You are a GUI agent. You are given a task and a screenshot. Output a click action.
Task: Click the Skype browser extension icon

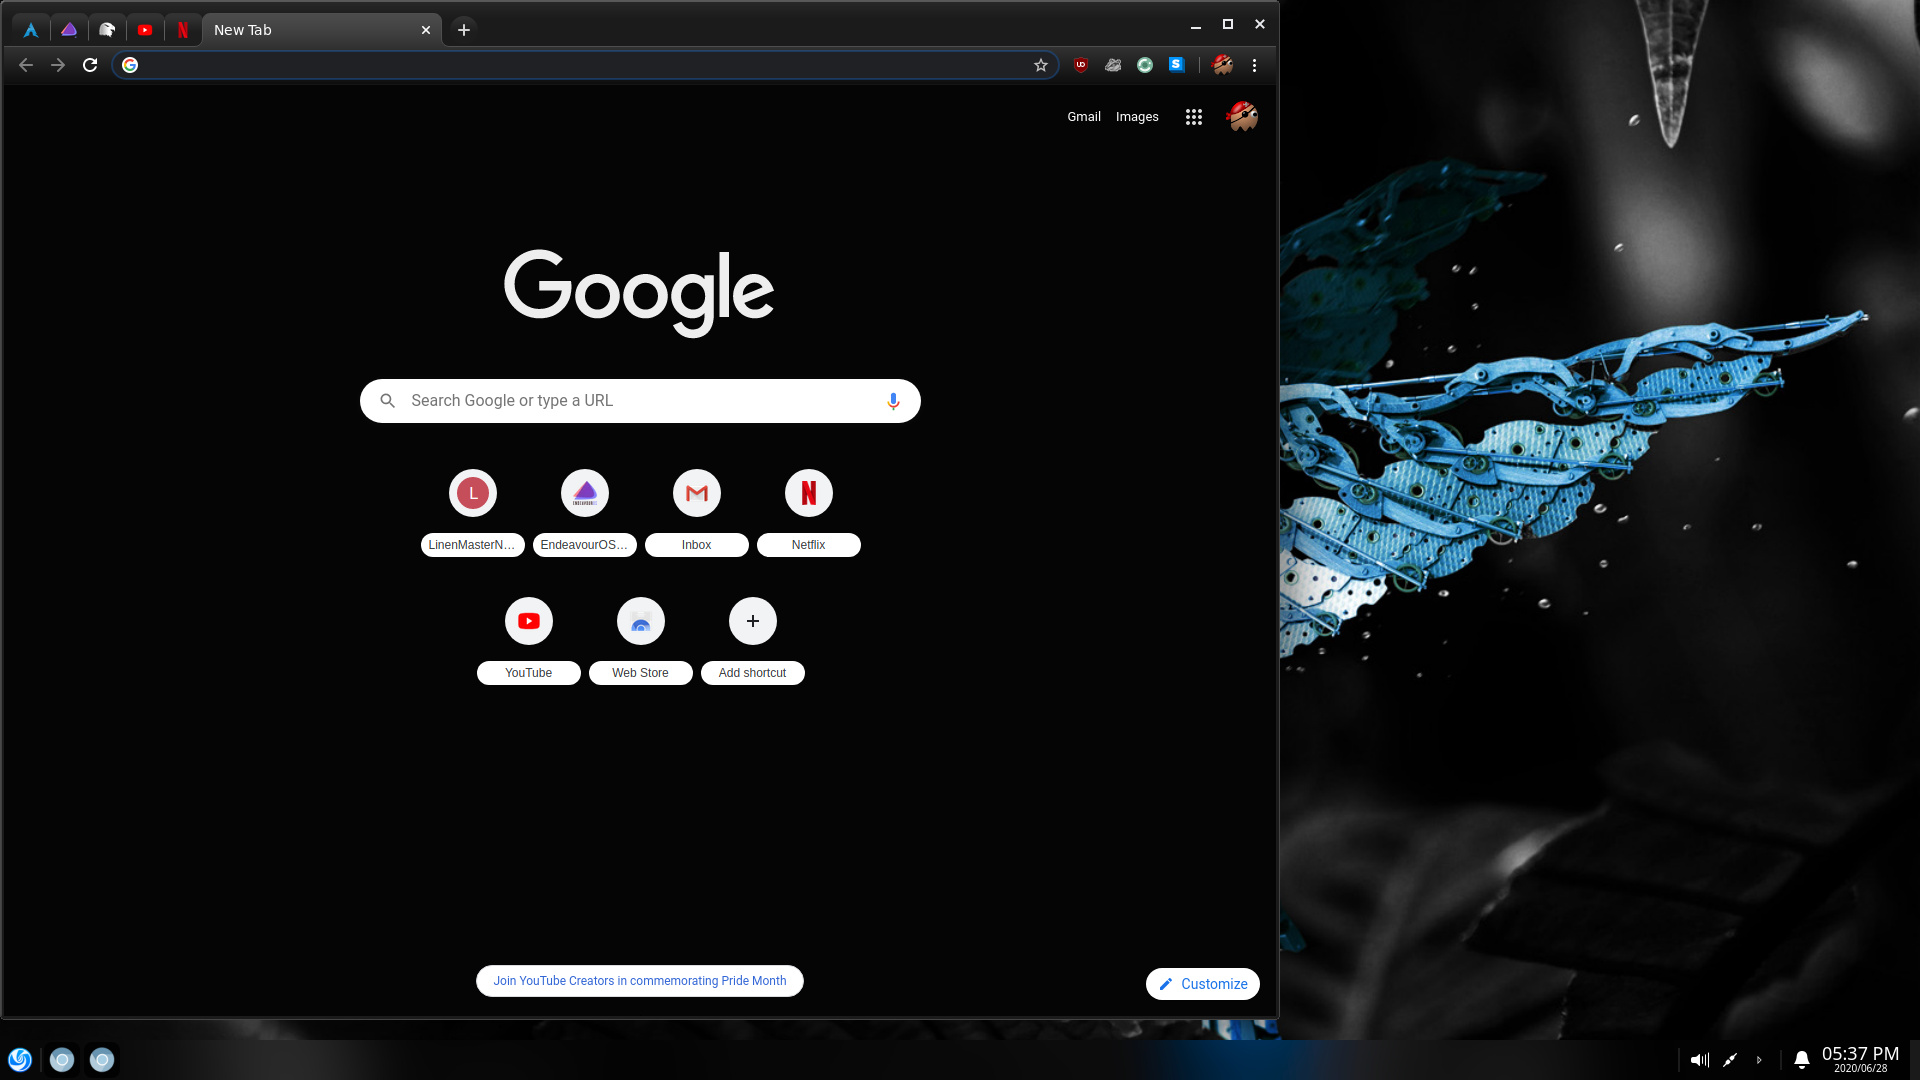[x=1176, y=65]
